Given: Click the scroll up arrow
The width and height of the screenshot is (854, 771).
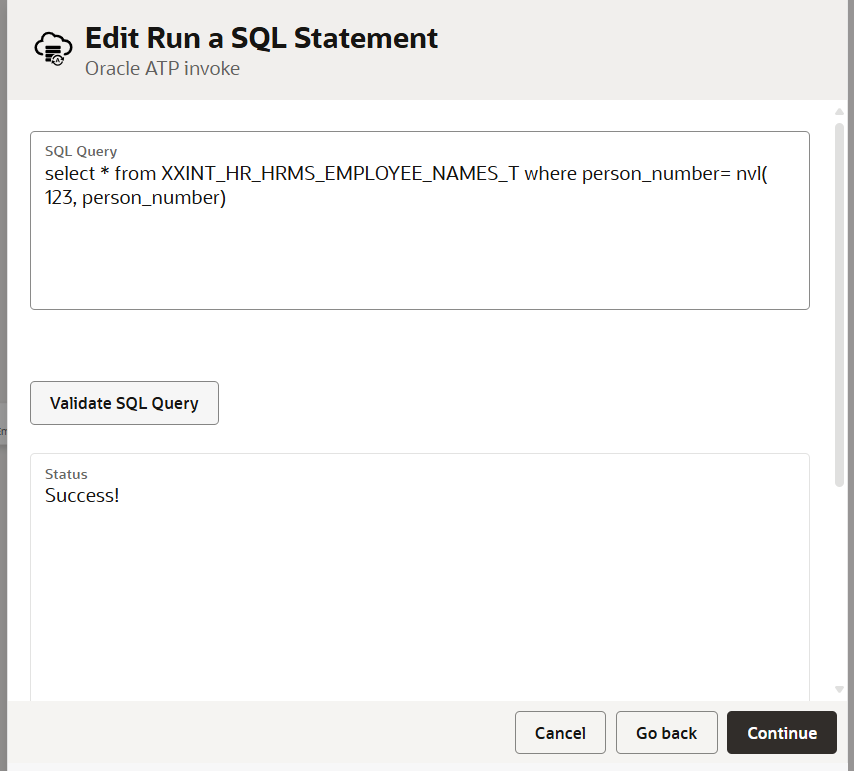Looking at the screenshot, I should [839, 112].
